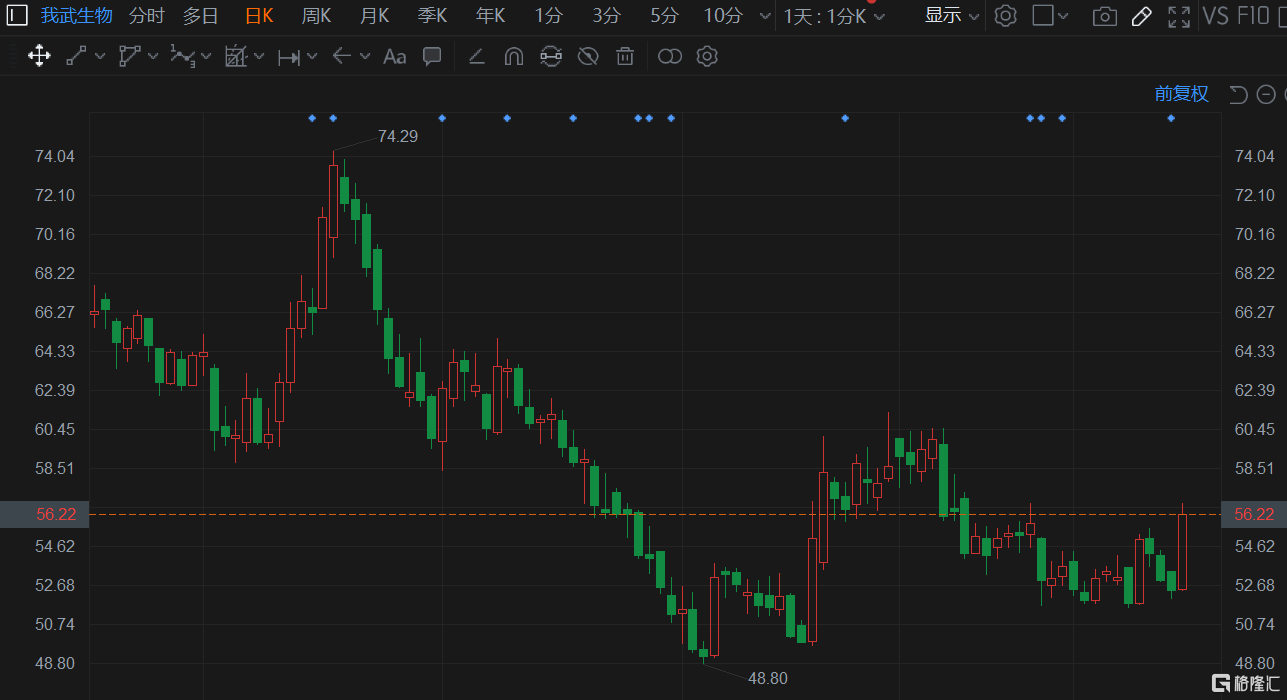1287x700 pixels.
Task: Zoom out the chart with minus icon
Action: [1266, 94]
